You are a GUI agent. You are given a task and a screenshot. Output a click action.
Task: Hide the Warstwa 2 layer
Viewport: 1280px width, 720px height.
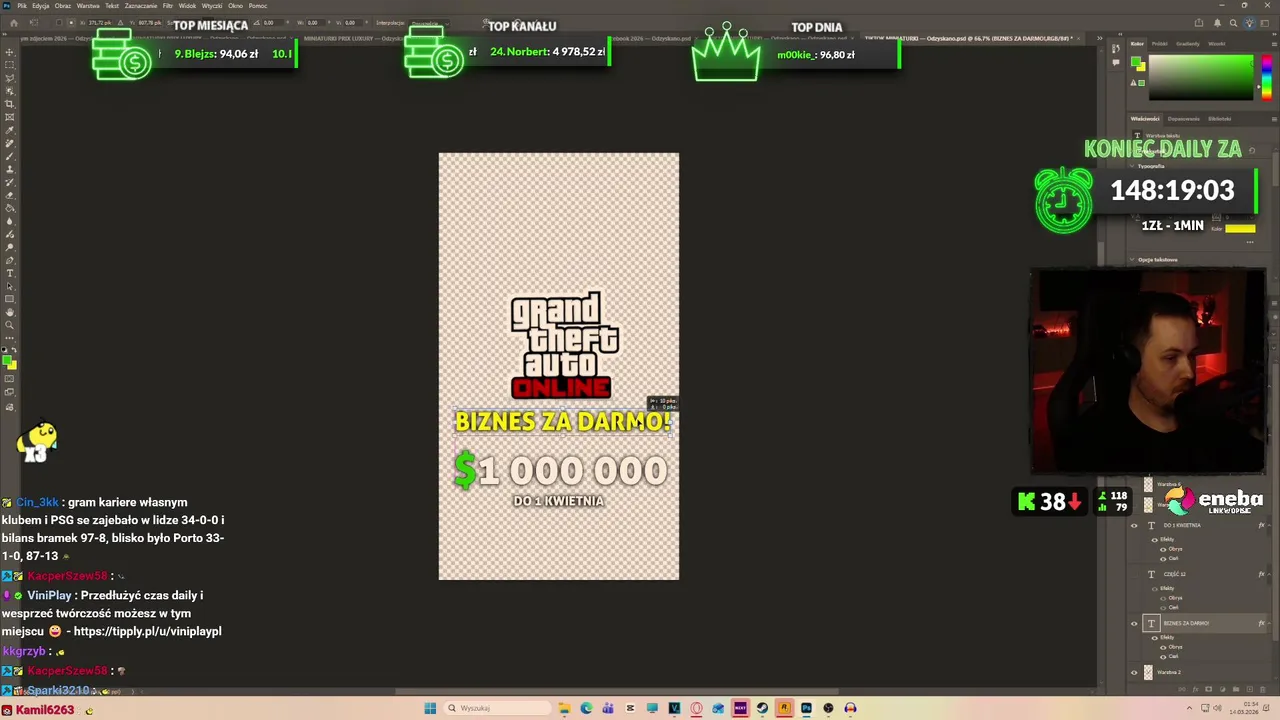[1134, 672]
